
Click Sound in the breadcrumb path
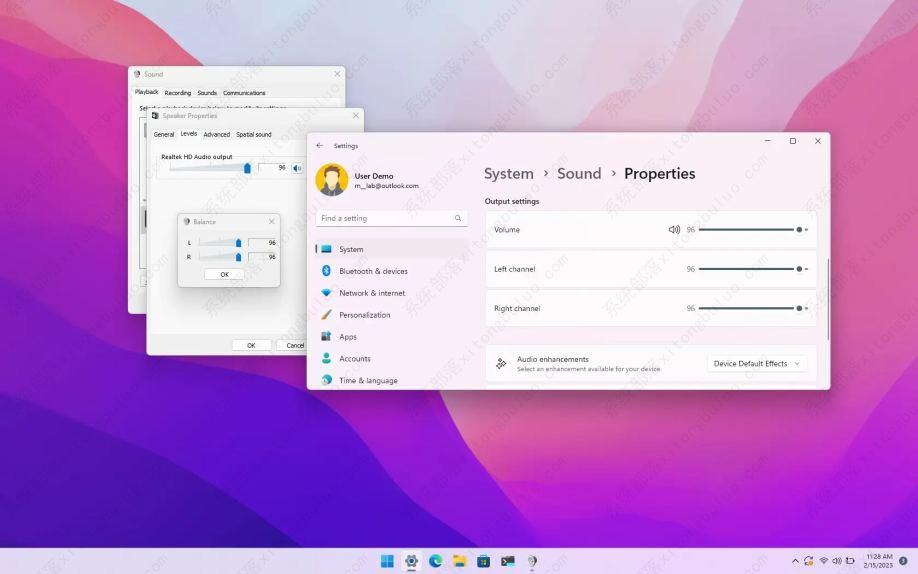tap(579, 174)
